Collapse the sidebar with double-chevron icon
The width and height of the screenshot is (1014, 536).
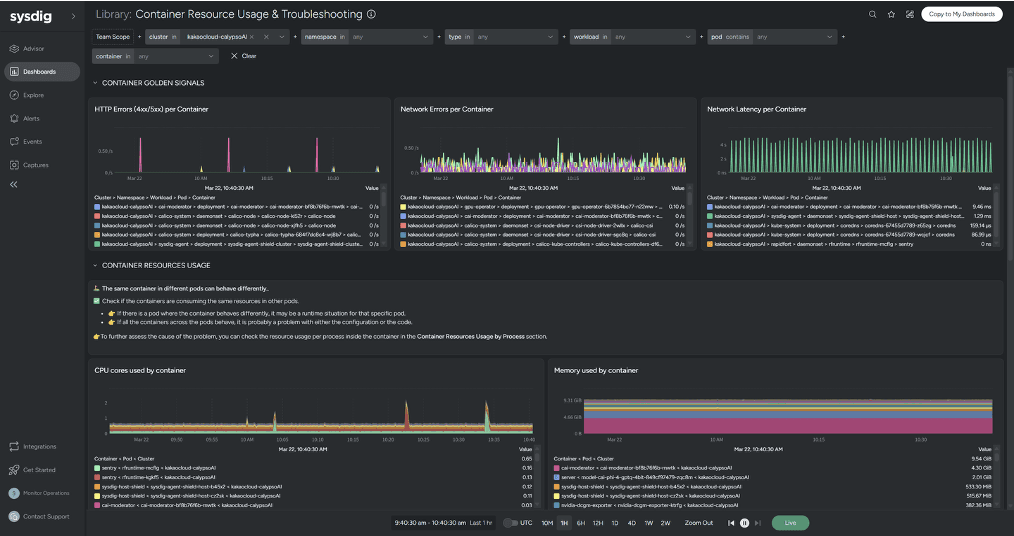14,185
